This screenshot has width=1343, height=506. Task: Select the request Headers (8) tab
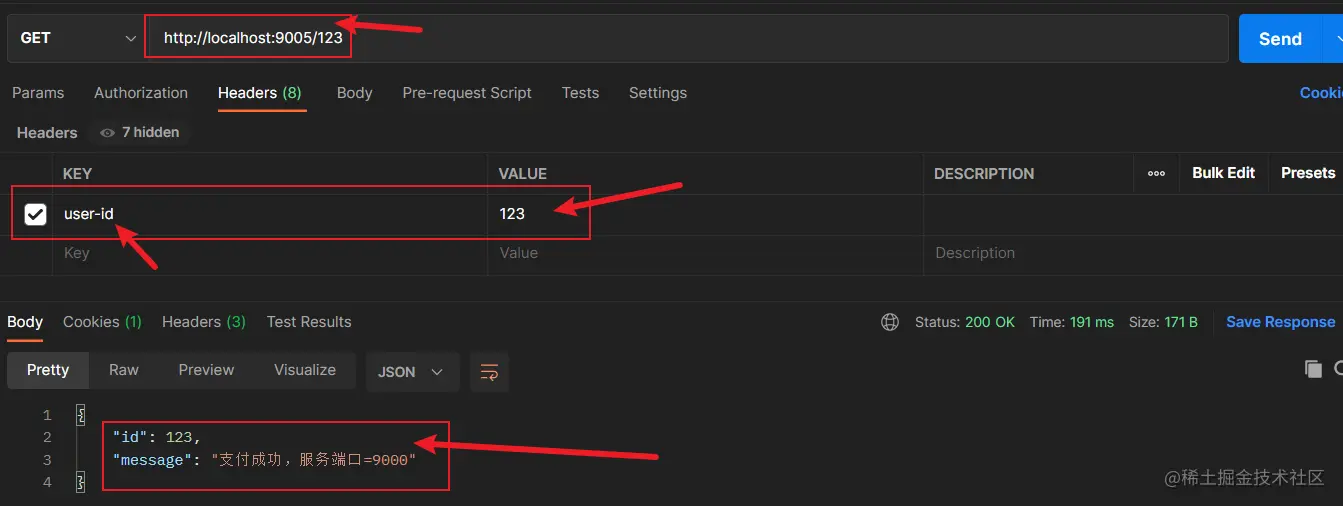click(x=260, y=93)
